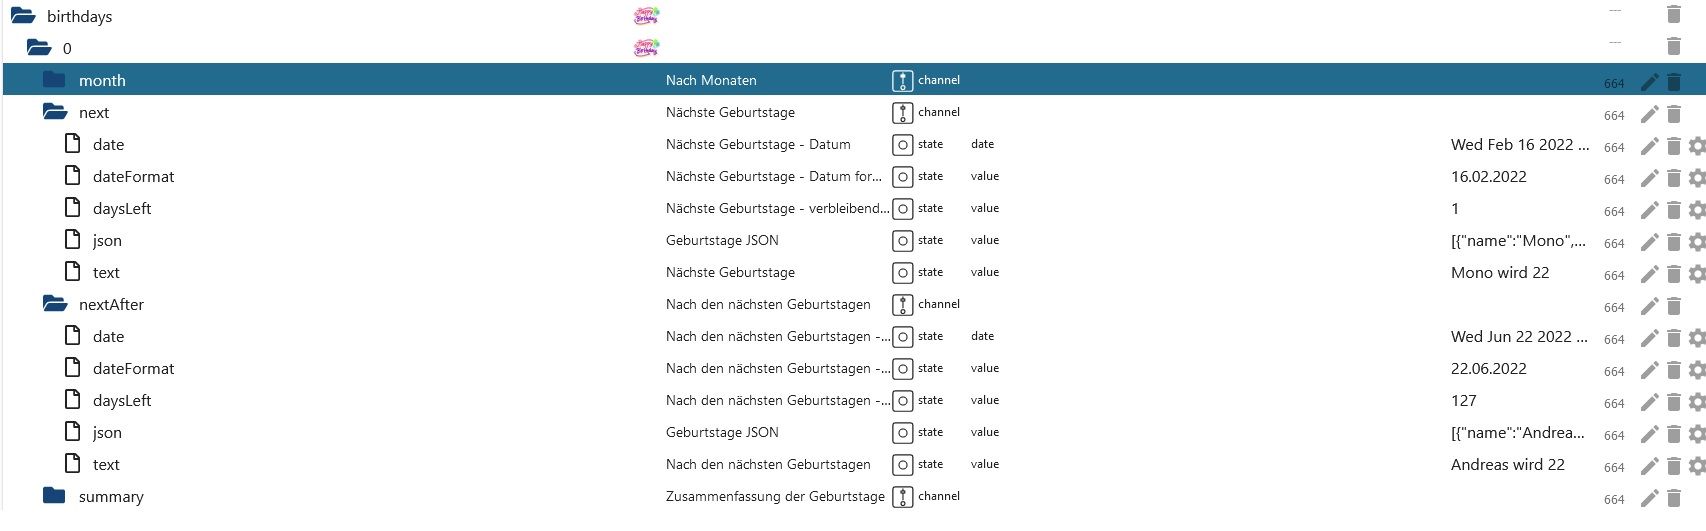The image size is (1706, 531).
Task: Select the text state with value "Andreas wird 22"
Action: point(106,465)
